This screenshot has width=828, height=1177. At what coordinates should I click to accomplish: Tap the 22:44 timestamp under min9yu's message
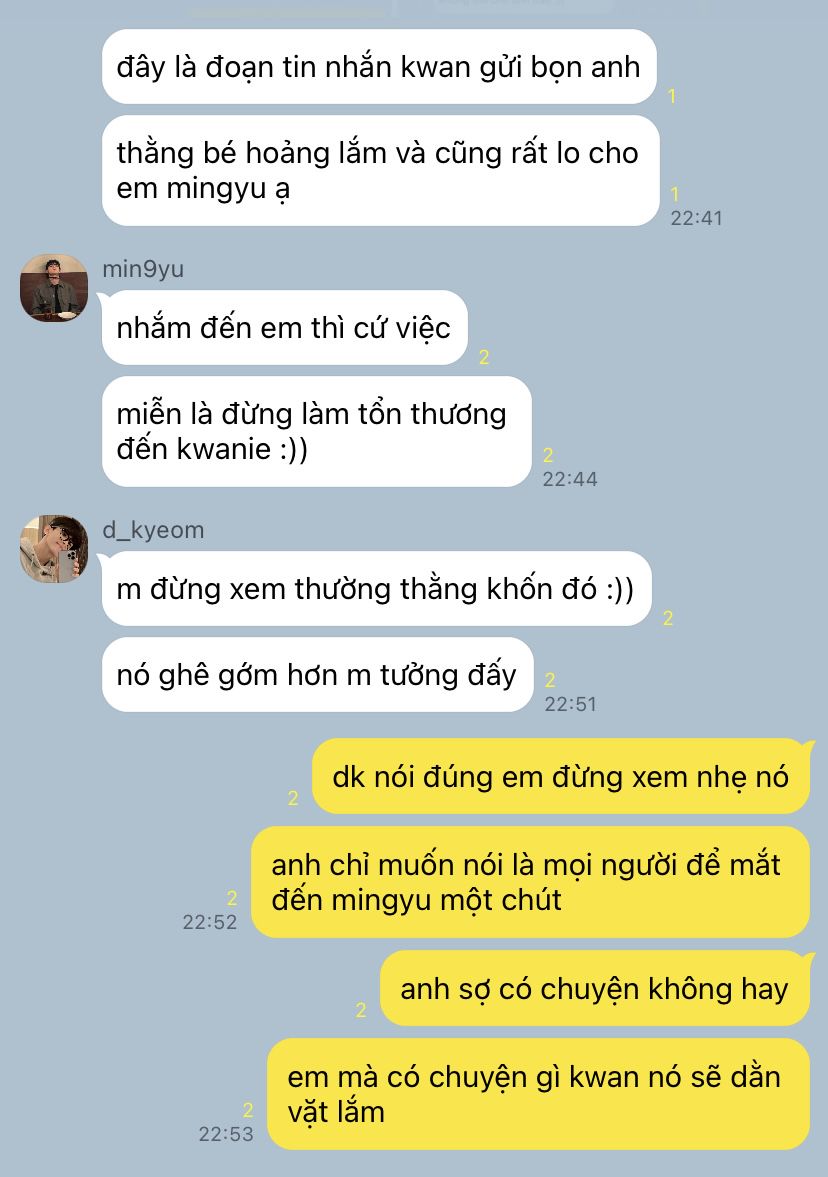pos(570,479)
